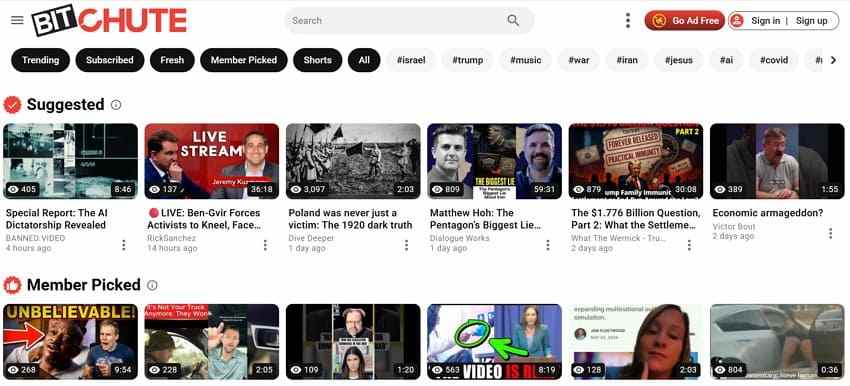Visit the Dialogue Works channel

pos(460,238)
